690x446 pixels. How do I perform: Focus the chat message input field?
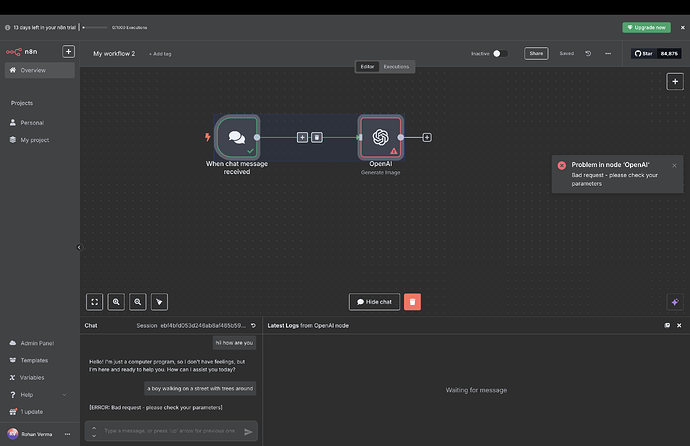pos(170,431)
